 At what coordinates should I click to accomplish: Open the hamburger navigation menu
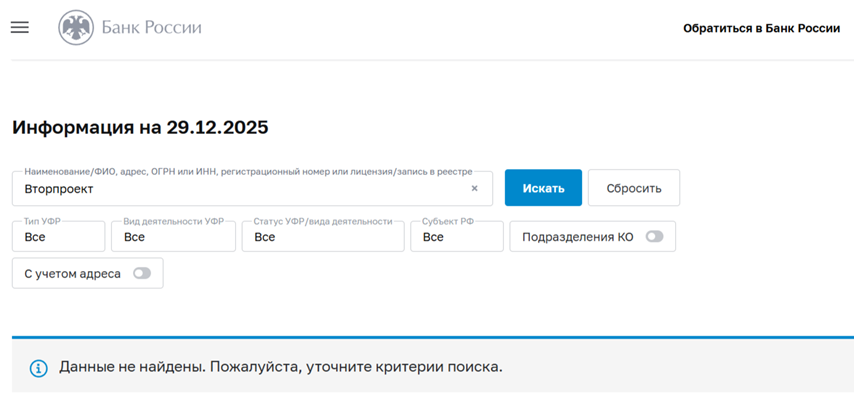coord(20,28)
